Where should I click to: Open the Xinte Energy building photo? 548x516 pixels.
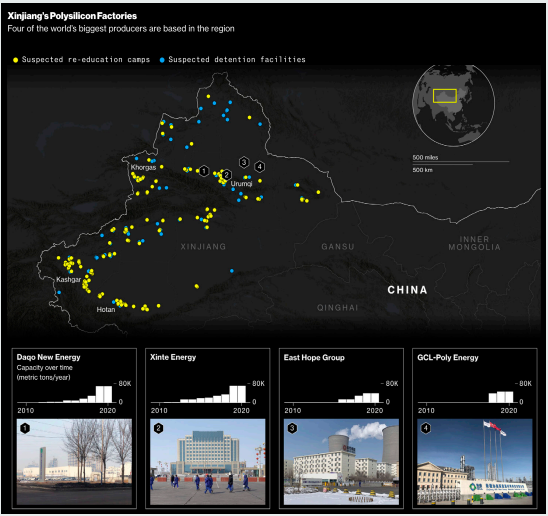pyautogui.click(x=208, y=462)
